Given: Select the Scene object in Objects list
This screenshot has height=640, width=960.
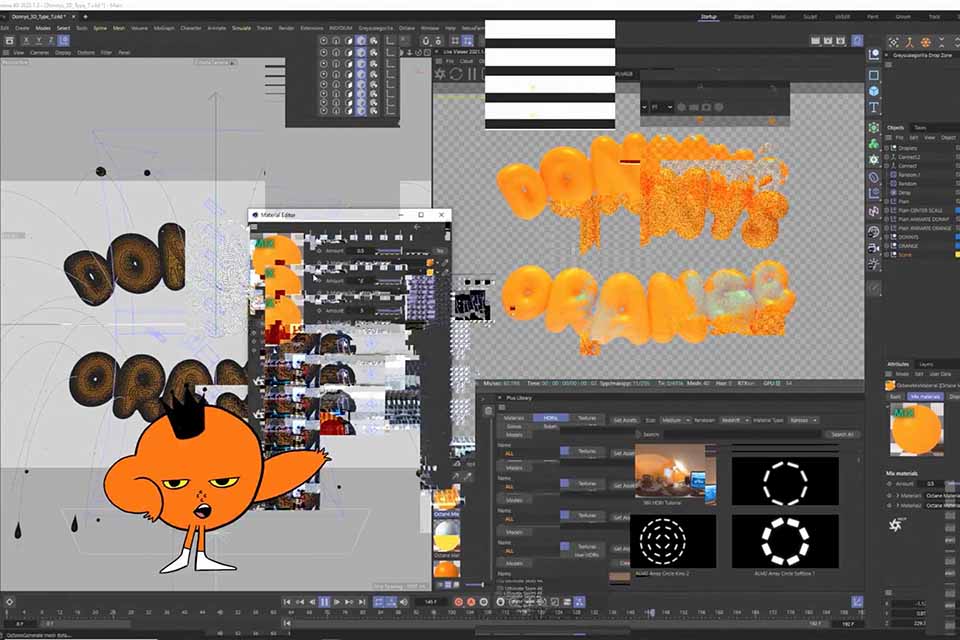Looking at the screenshot, I should pos(904,255).
